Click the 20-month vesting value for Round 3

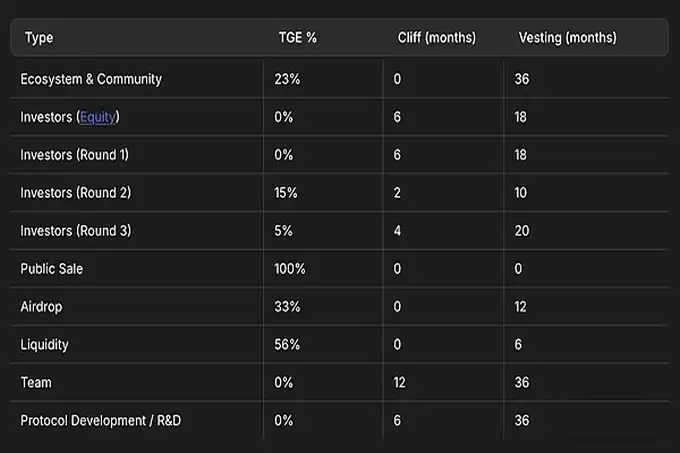522,231
